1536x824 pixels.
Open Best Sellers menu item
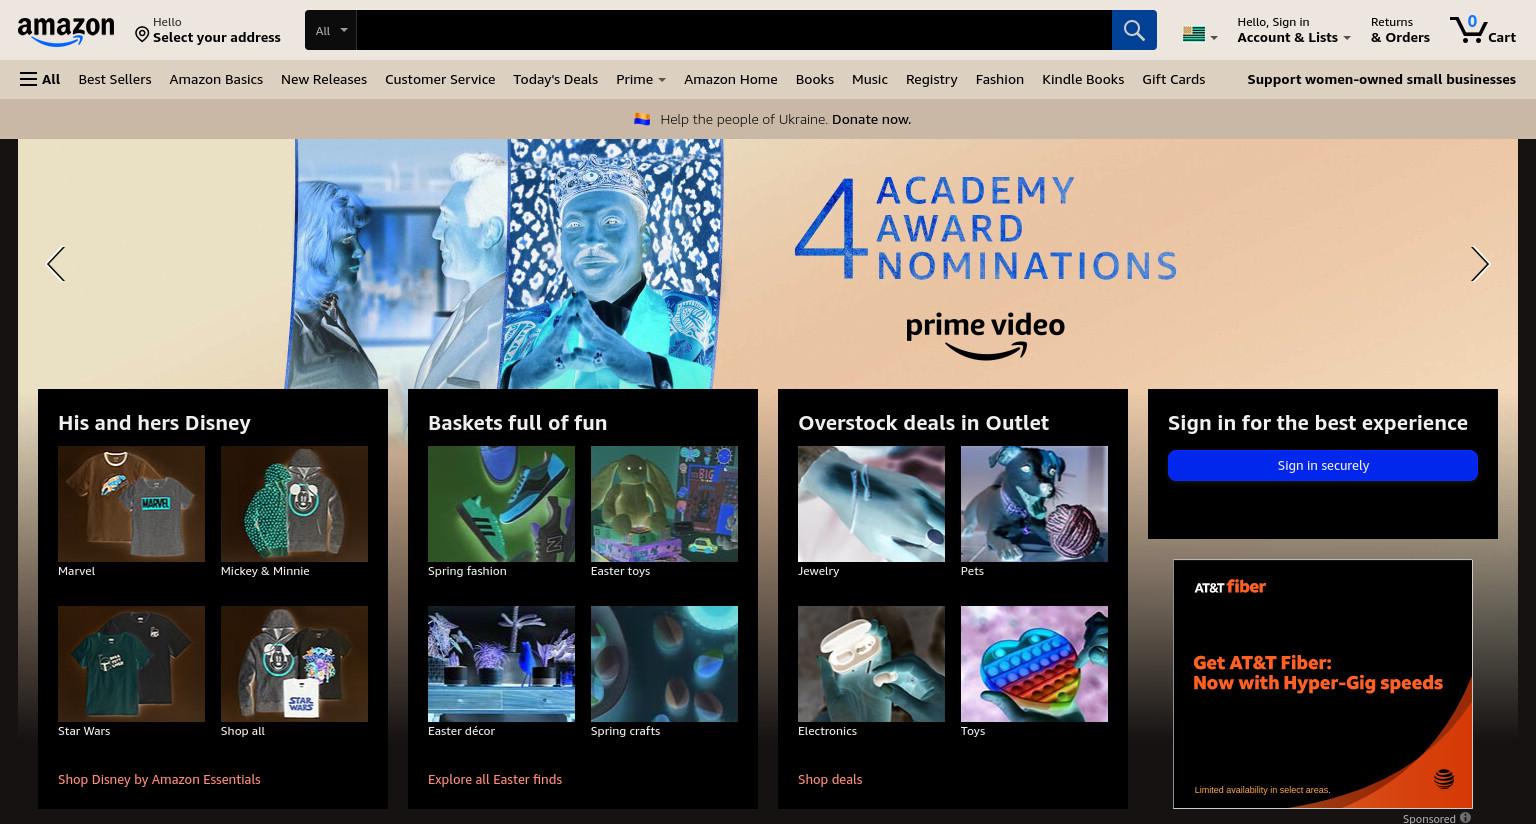tap(115, 79)
